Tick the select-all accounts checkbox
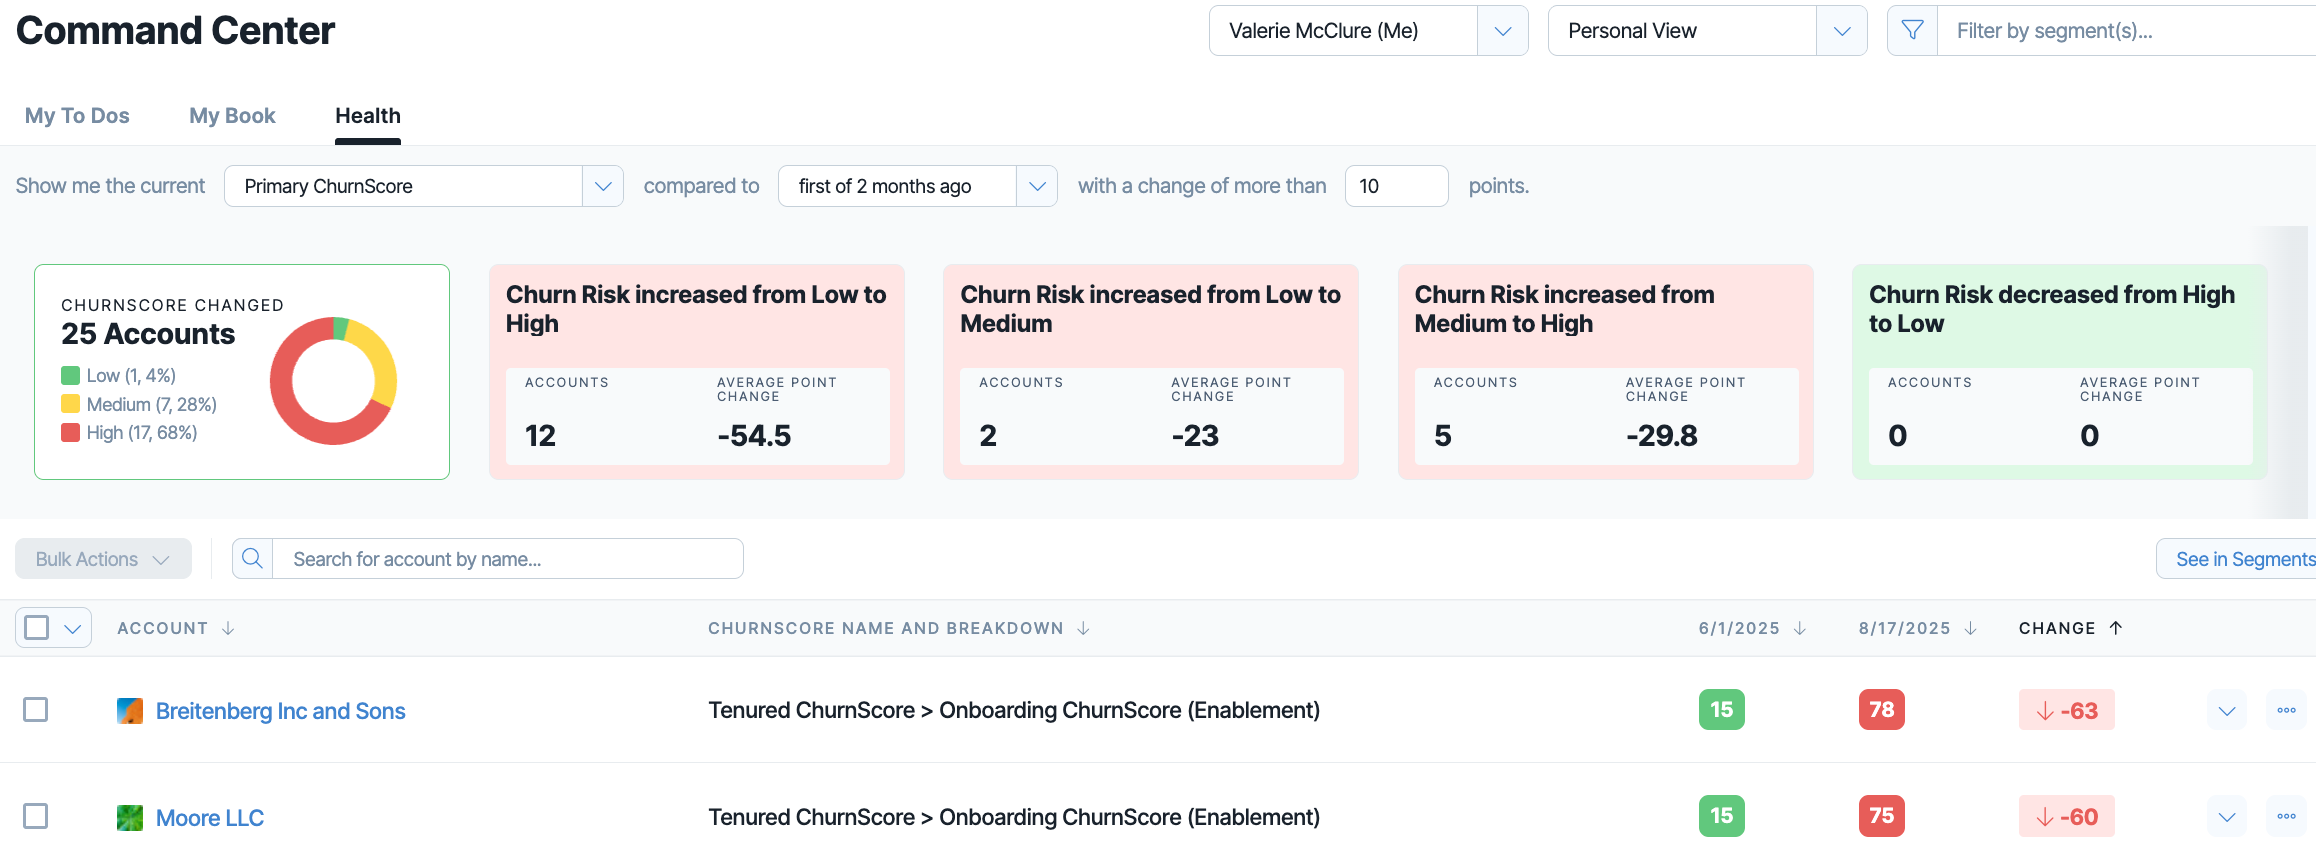 click(37, 627)
